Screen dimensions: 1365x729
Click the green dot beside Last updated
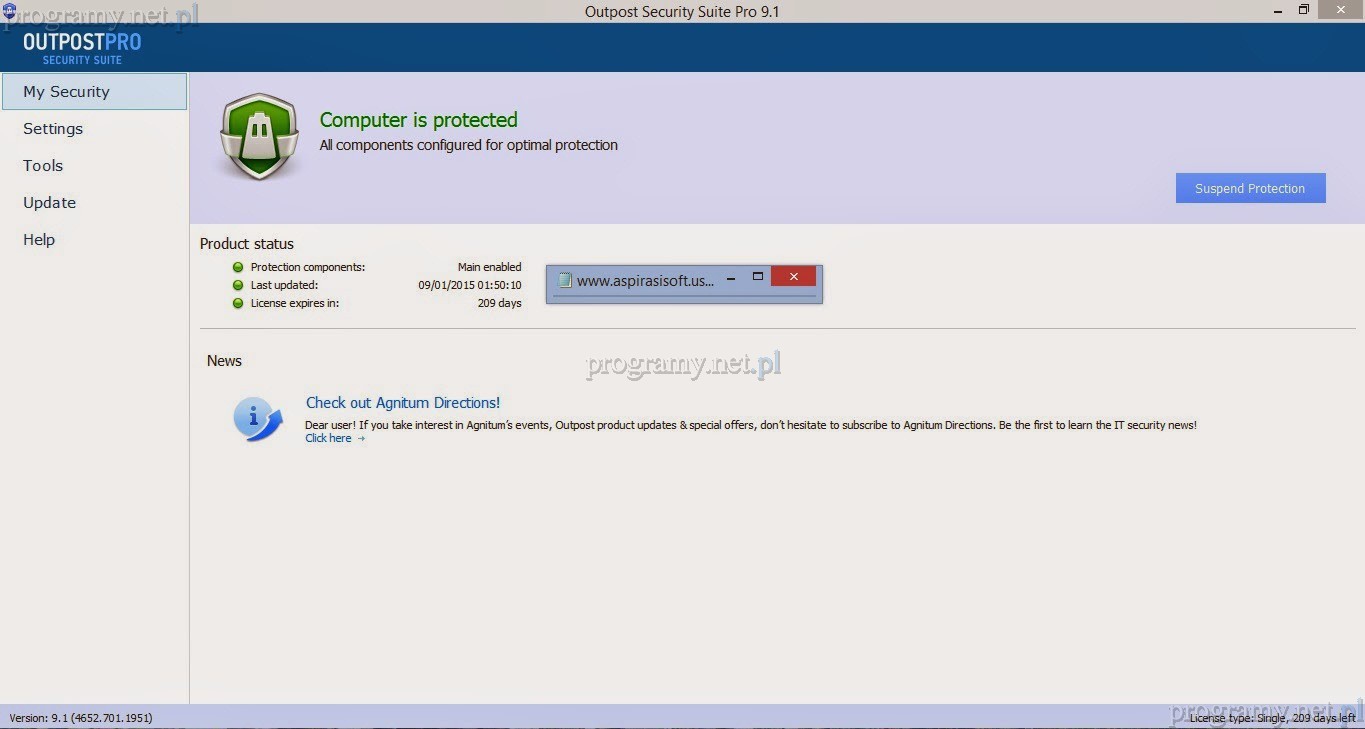tap(238, 285)
